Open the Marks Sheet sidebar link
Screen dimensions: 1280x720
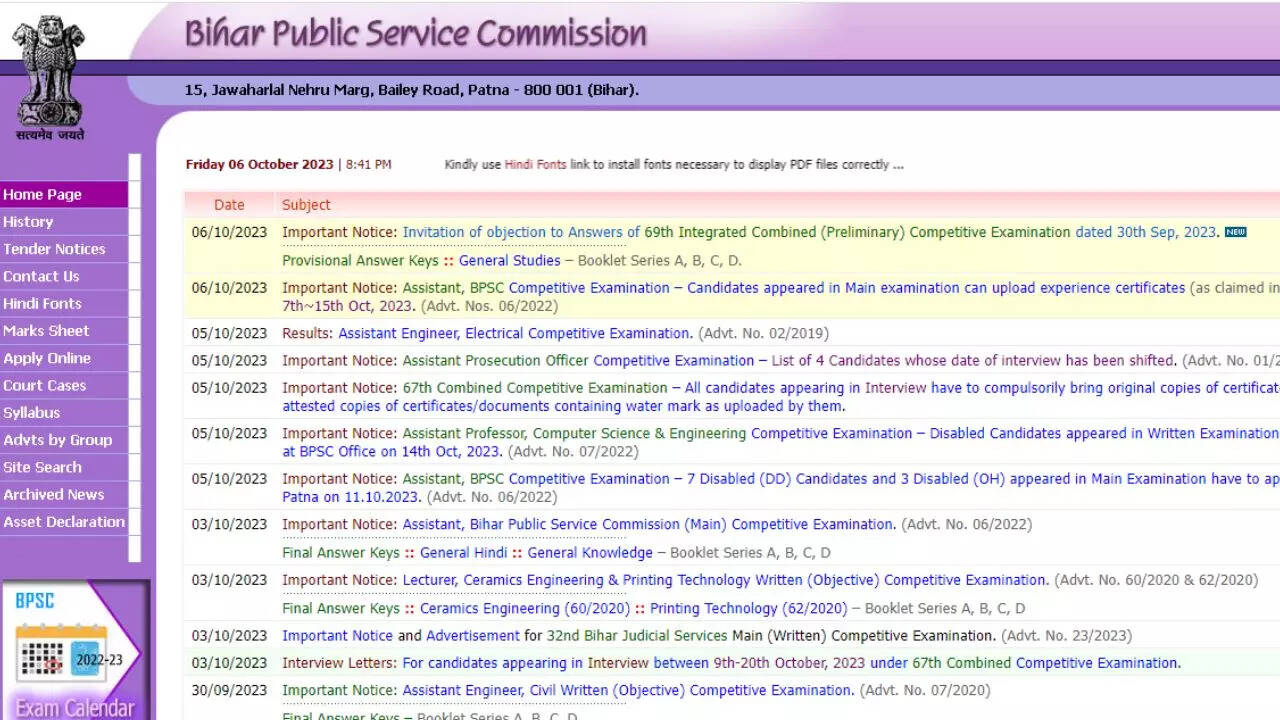(46, 331)
